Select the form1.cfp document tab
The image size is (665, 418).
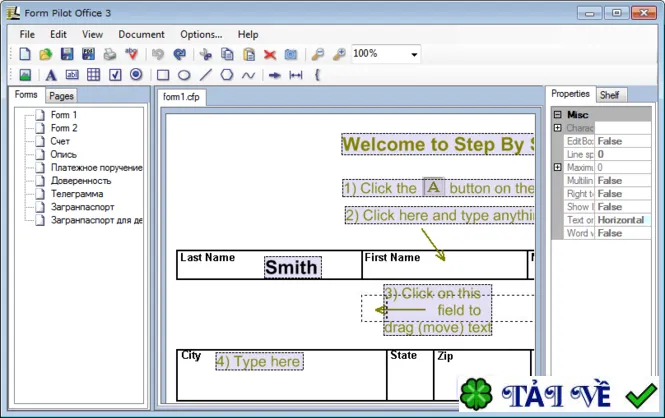[x=181, y=97]
